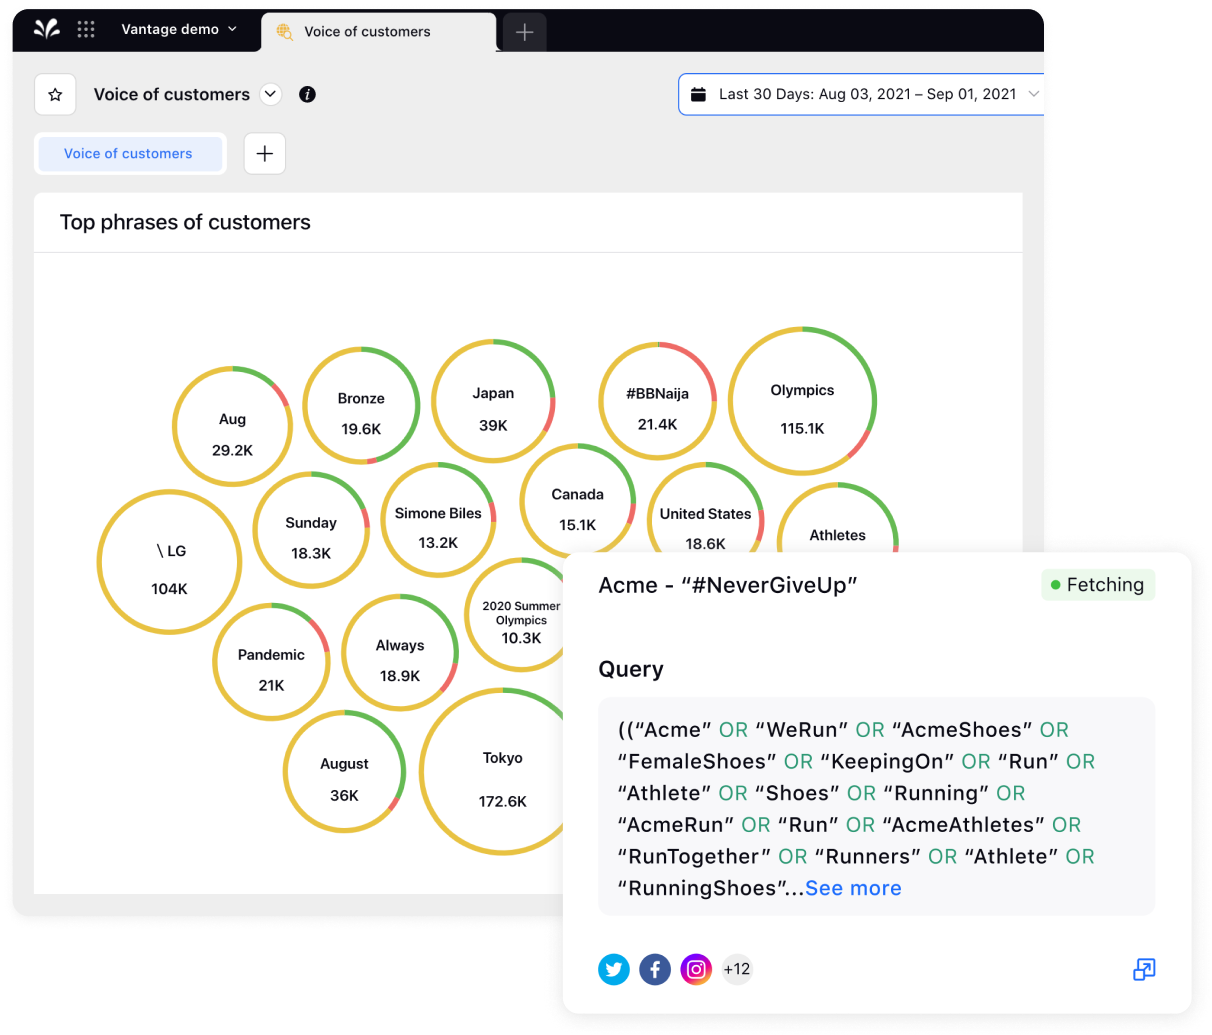Image resolution: width=1212 pixels, height=1035 pixels.
Task: Click the Fetching status badge
Action: click(1097, 585)
